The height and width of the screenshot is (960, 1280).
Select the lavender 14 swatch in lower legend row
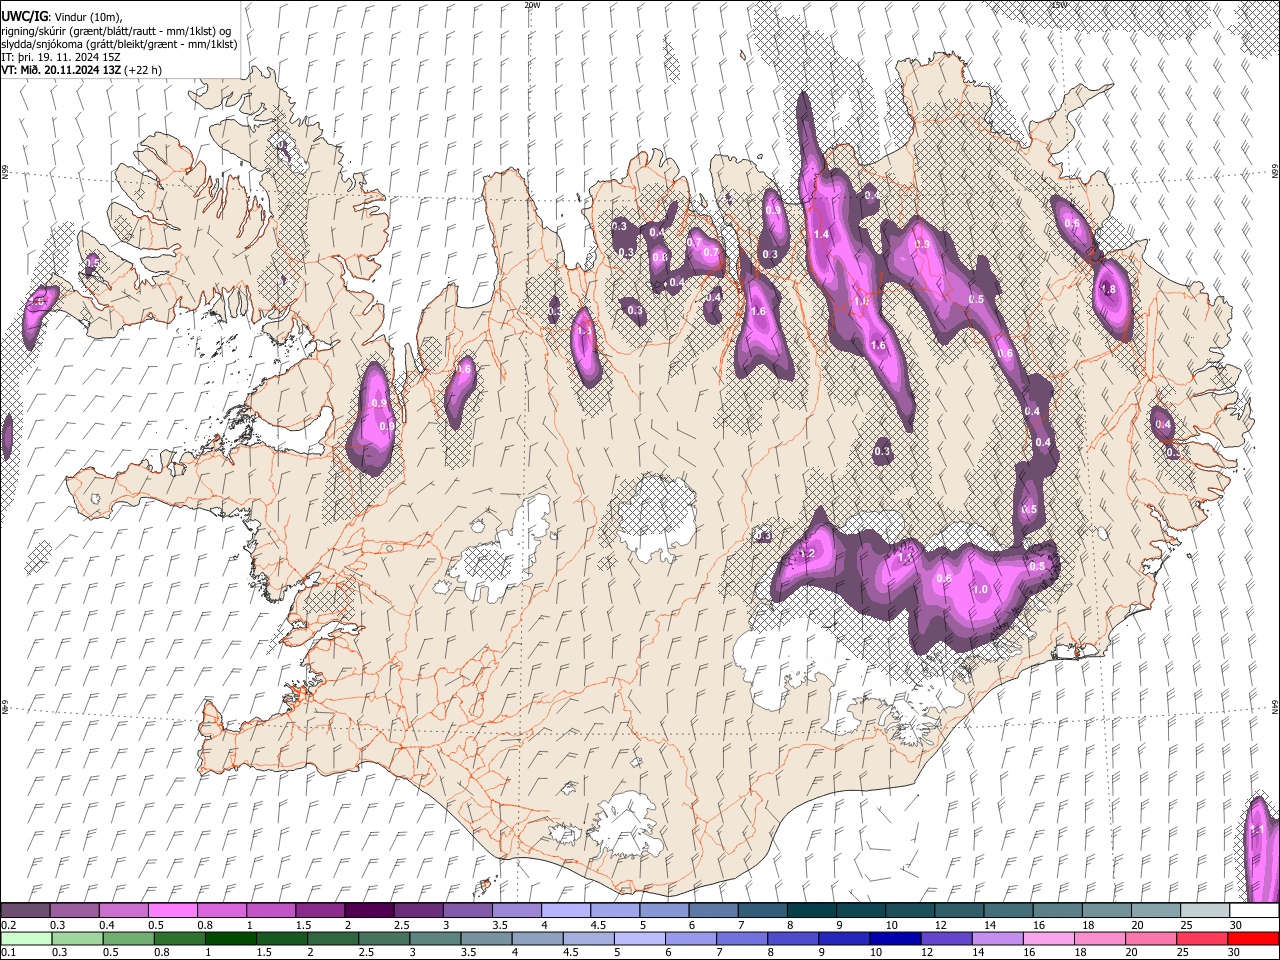[998, 939]
